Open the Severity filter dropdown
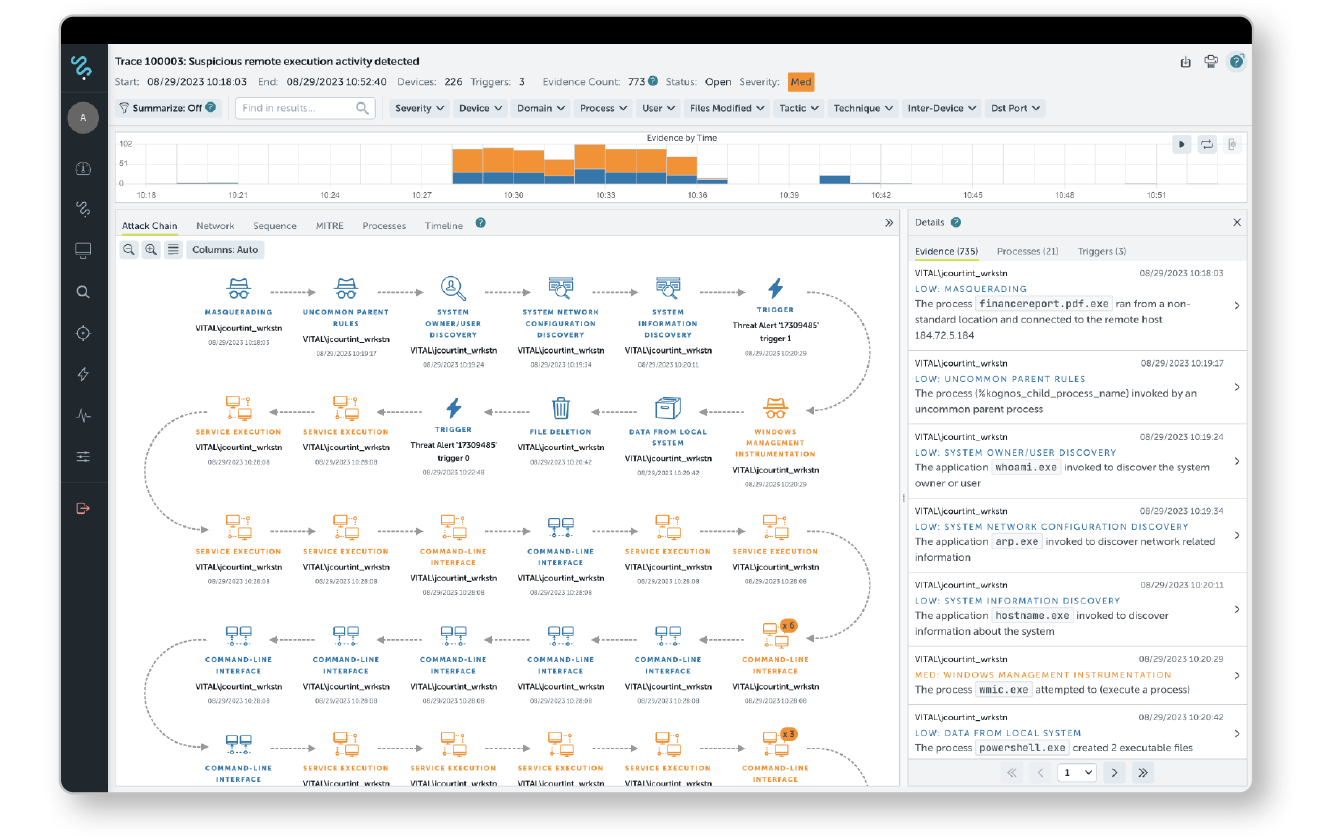This screenshot has height=840, width=1340. [419, 108]
